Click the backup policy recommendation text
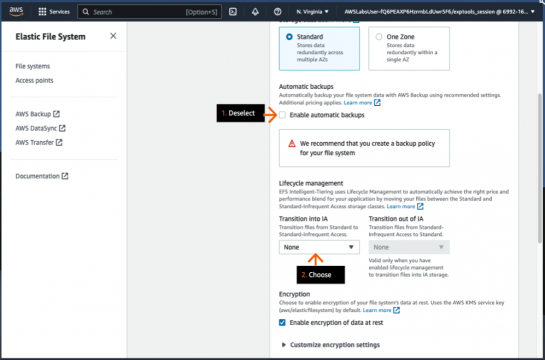Screen dimensions: 545x360 coord(367,148)
